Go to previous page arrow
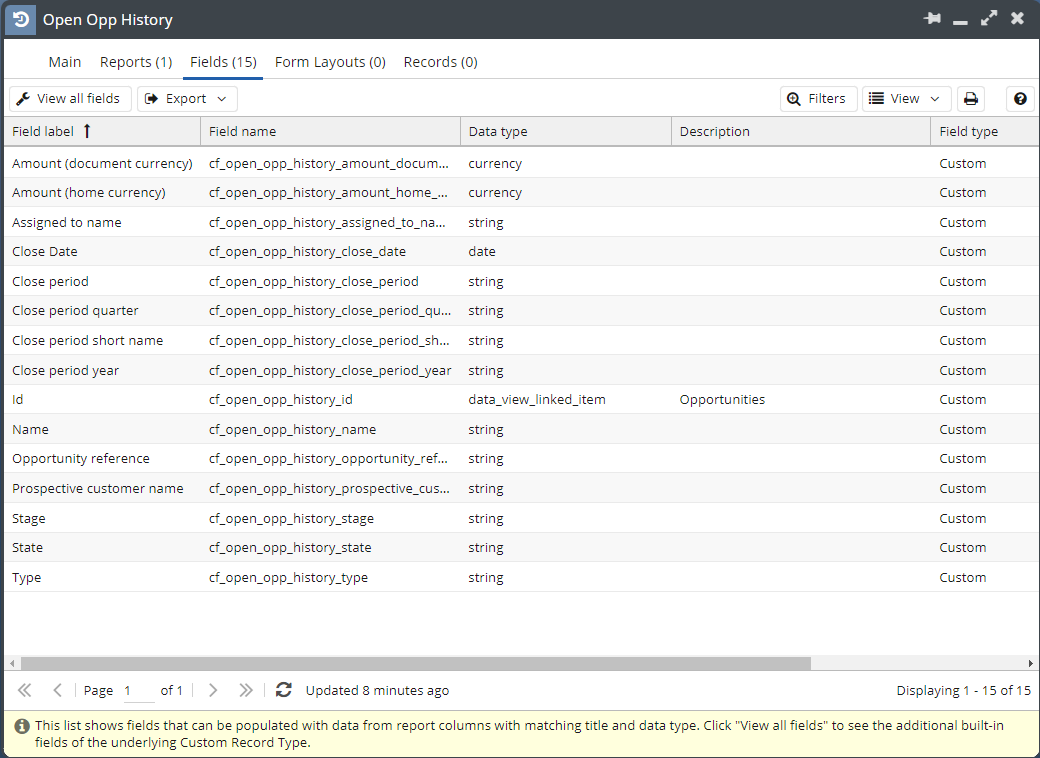 [58, 690]
